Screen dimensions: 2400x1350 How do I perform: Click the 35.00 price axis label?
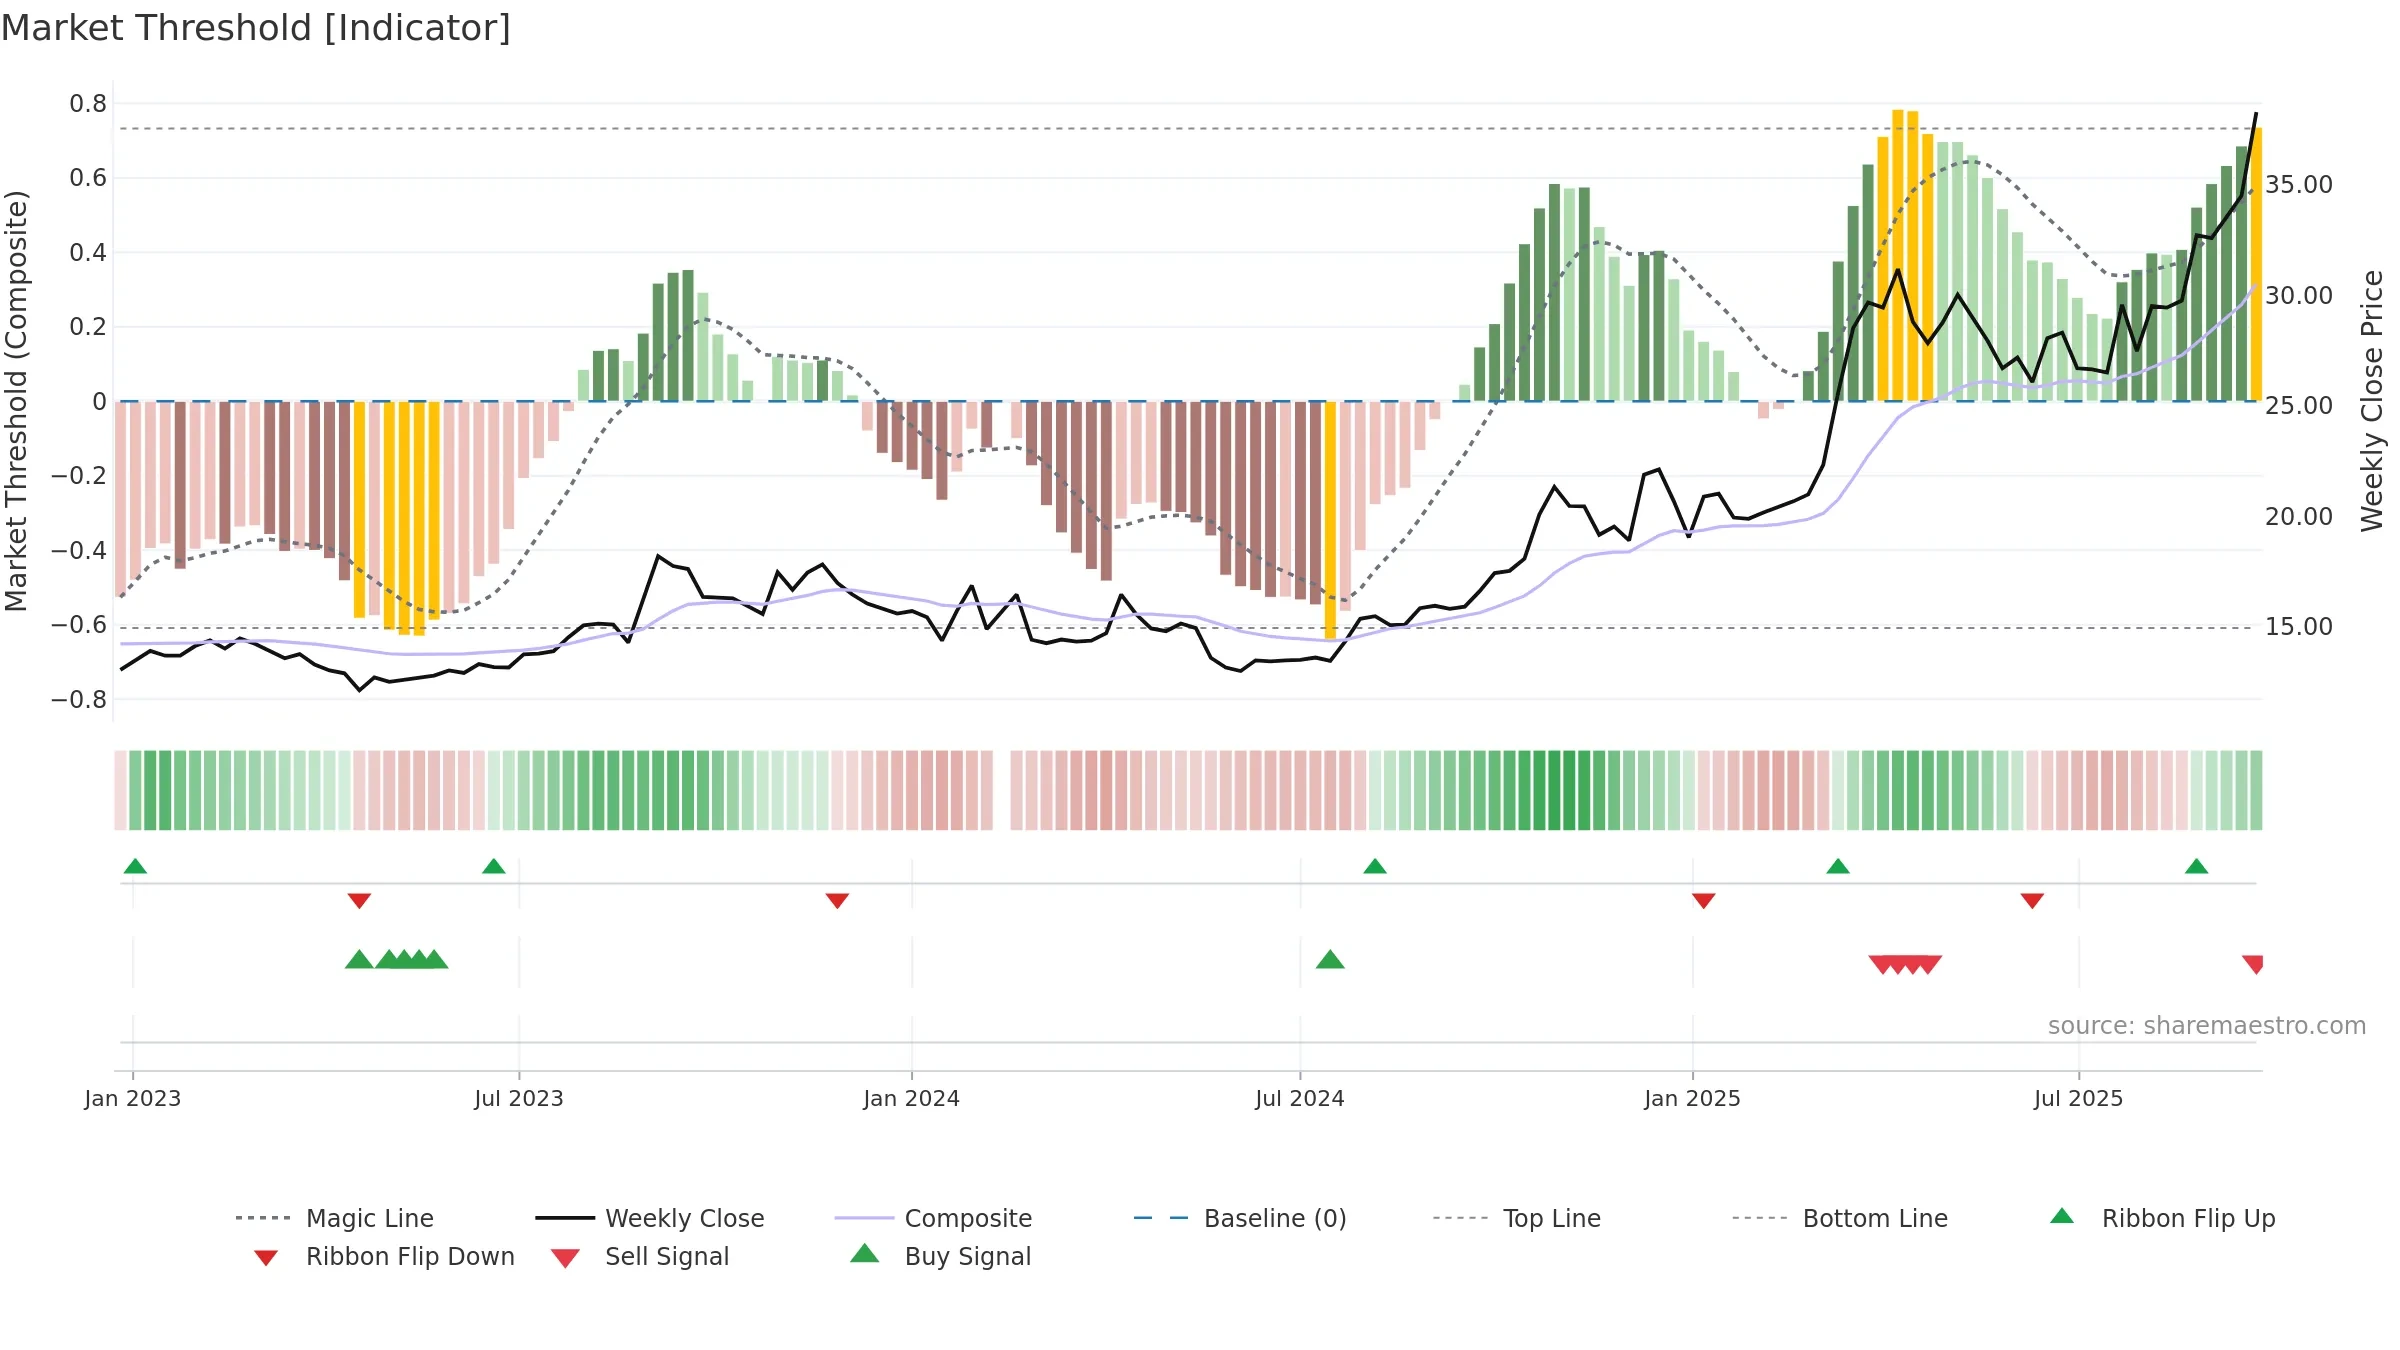click(2299, 185)
